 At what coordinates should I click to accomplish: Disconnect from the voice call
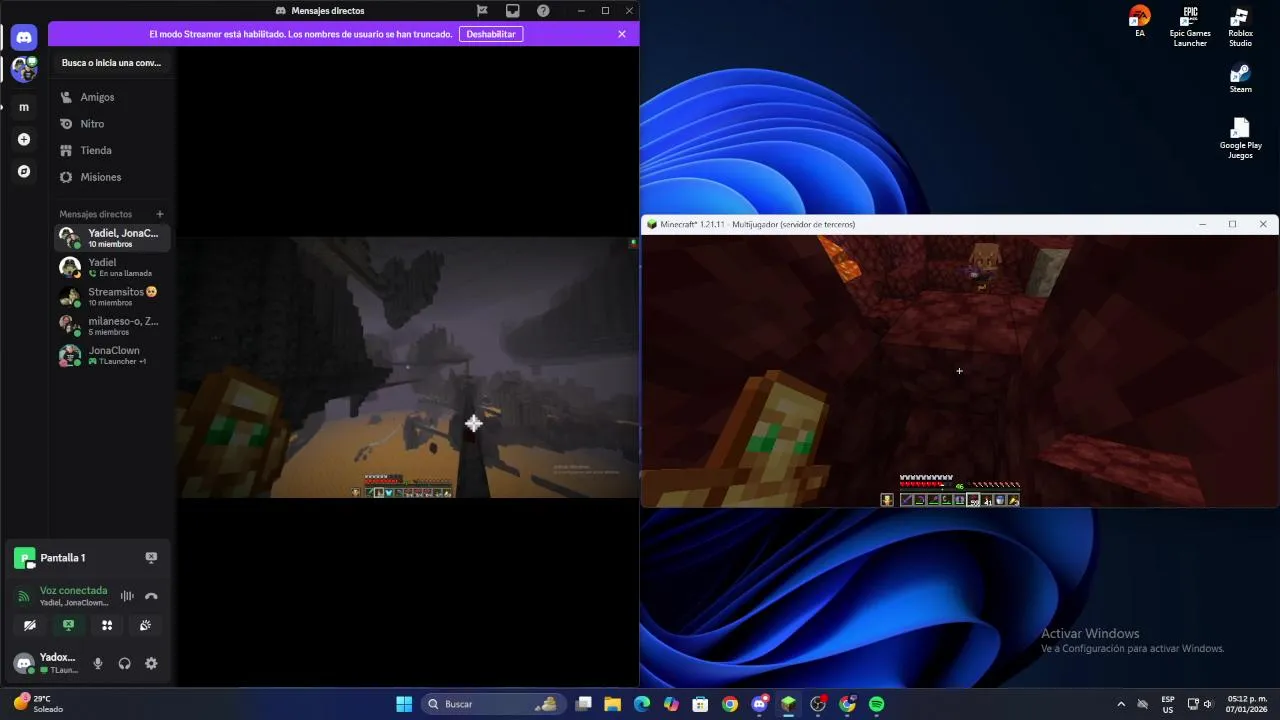click(151, 596)
